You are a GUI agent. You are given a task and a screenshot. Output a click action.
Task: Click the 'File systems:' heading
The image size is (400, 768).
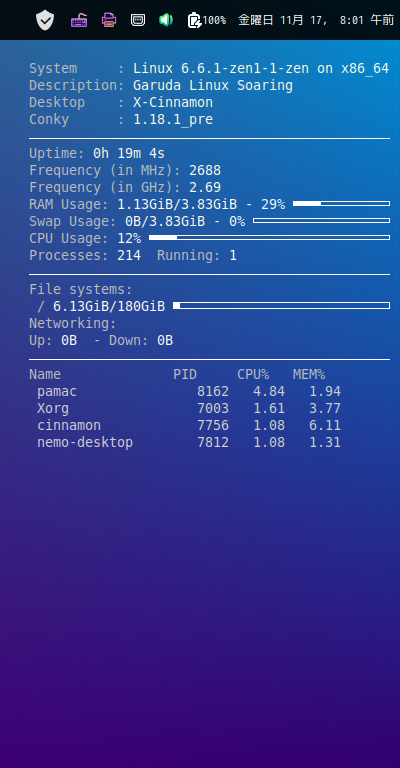point(81,290)
